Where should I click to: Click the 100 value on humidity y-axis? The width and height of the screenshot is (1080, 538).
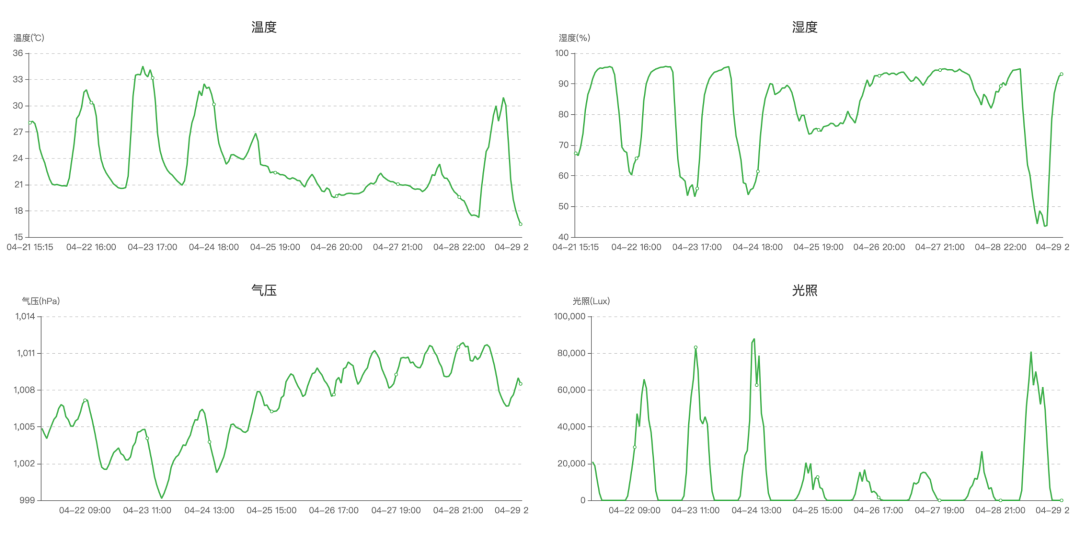click(561, 53)
